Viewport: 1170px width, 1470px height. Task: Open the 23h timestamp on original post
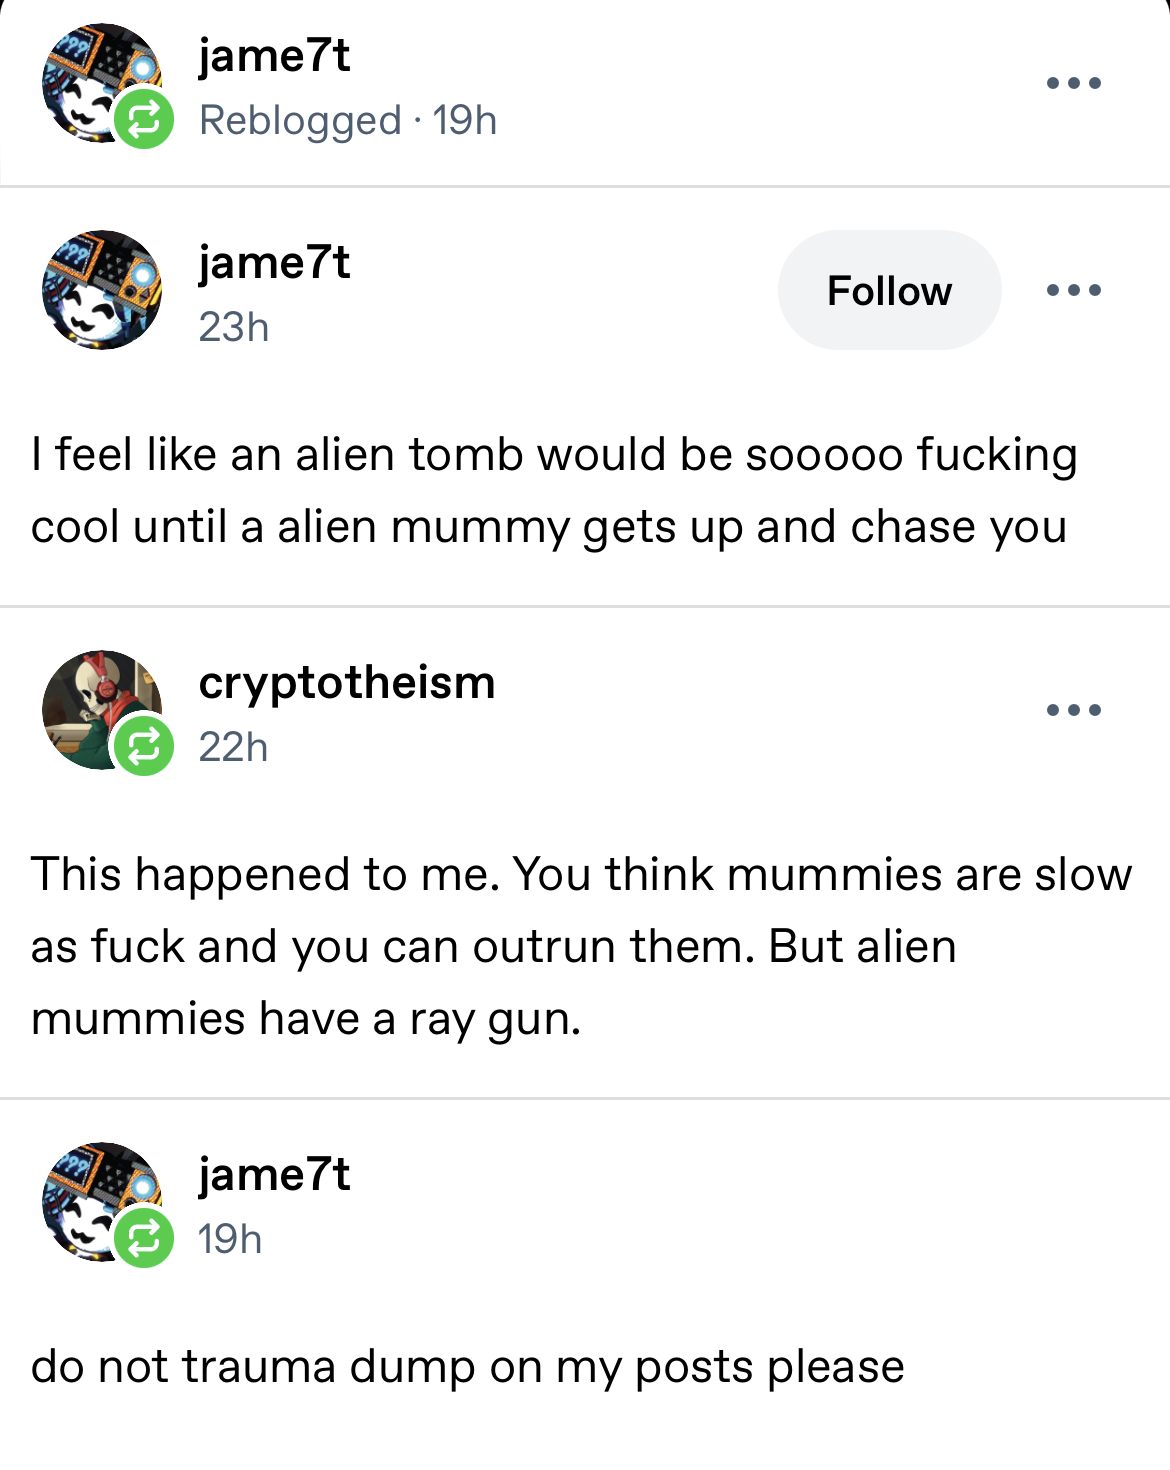tap(233, 327)
